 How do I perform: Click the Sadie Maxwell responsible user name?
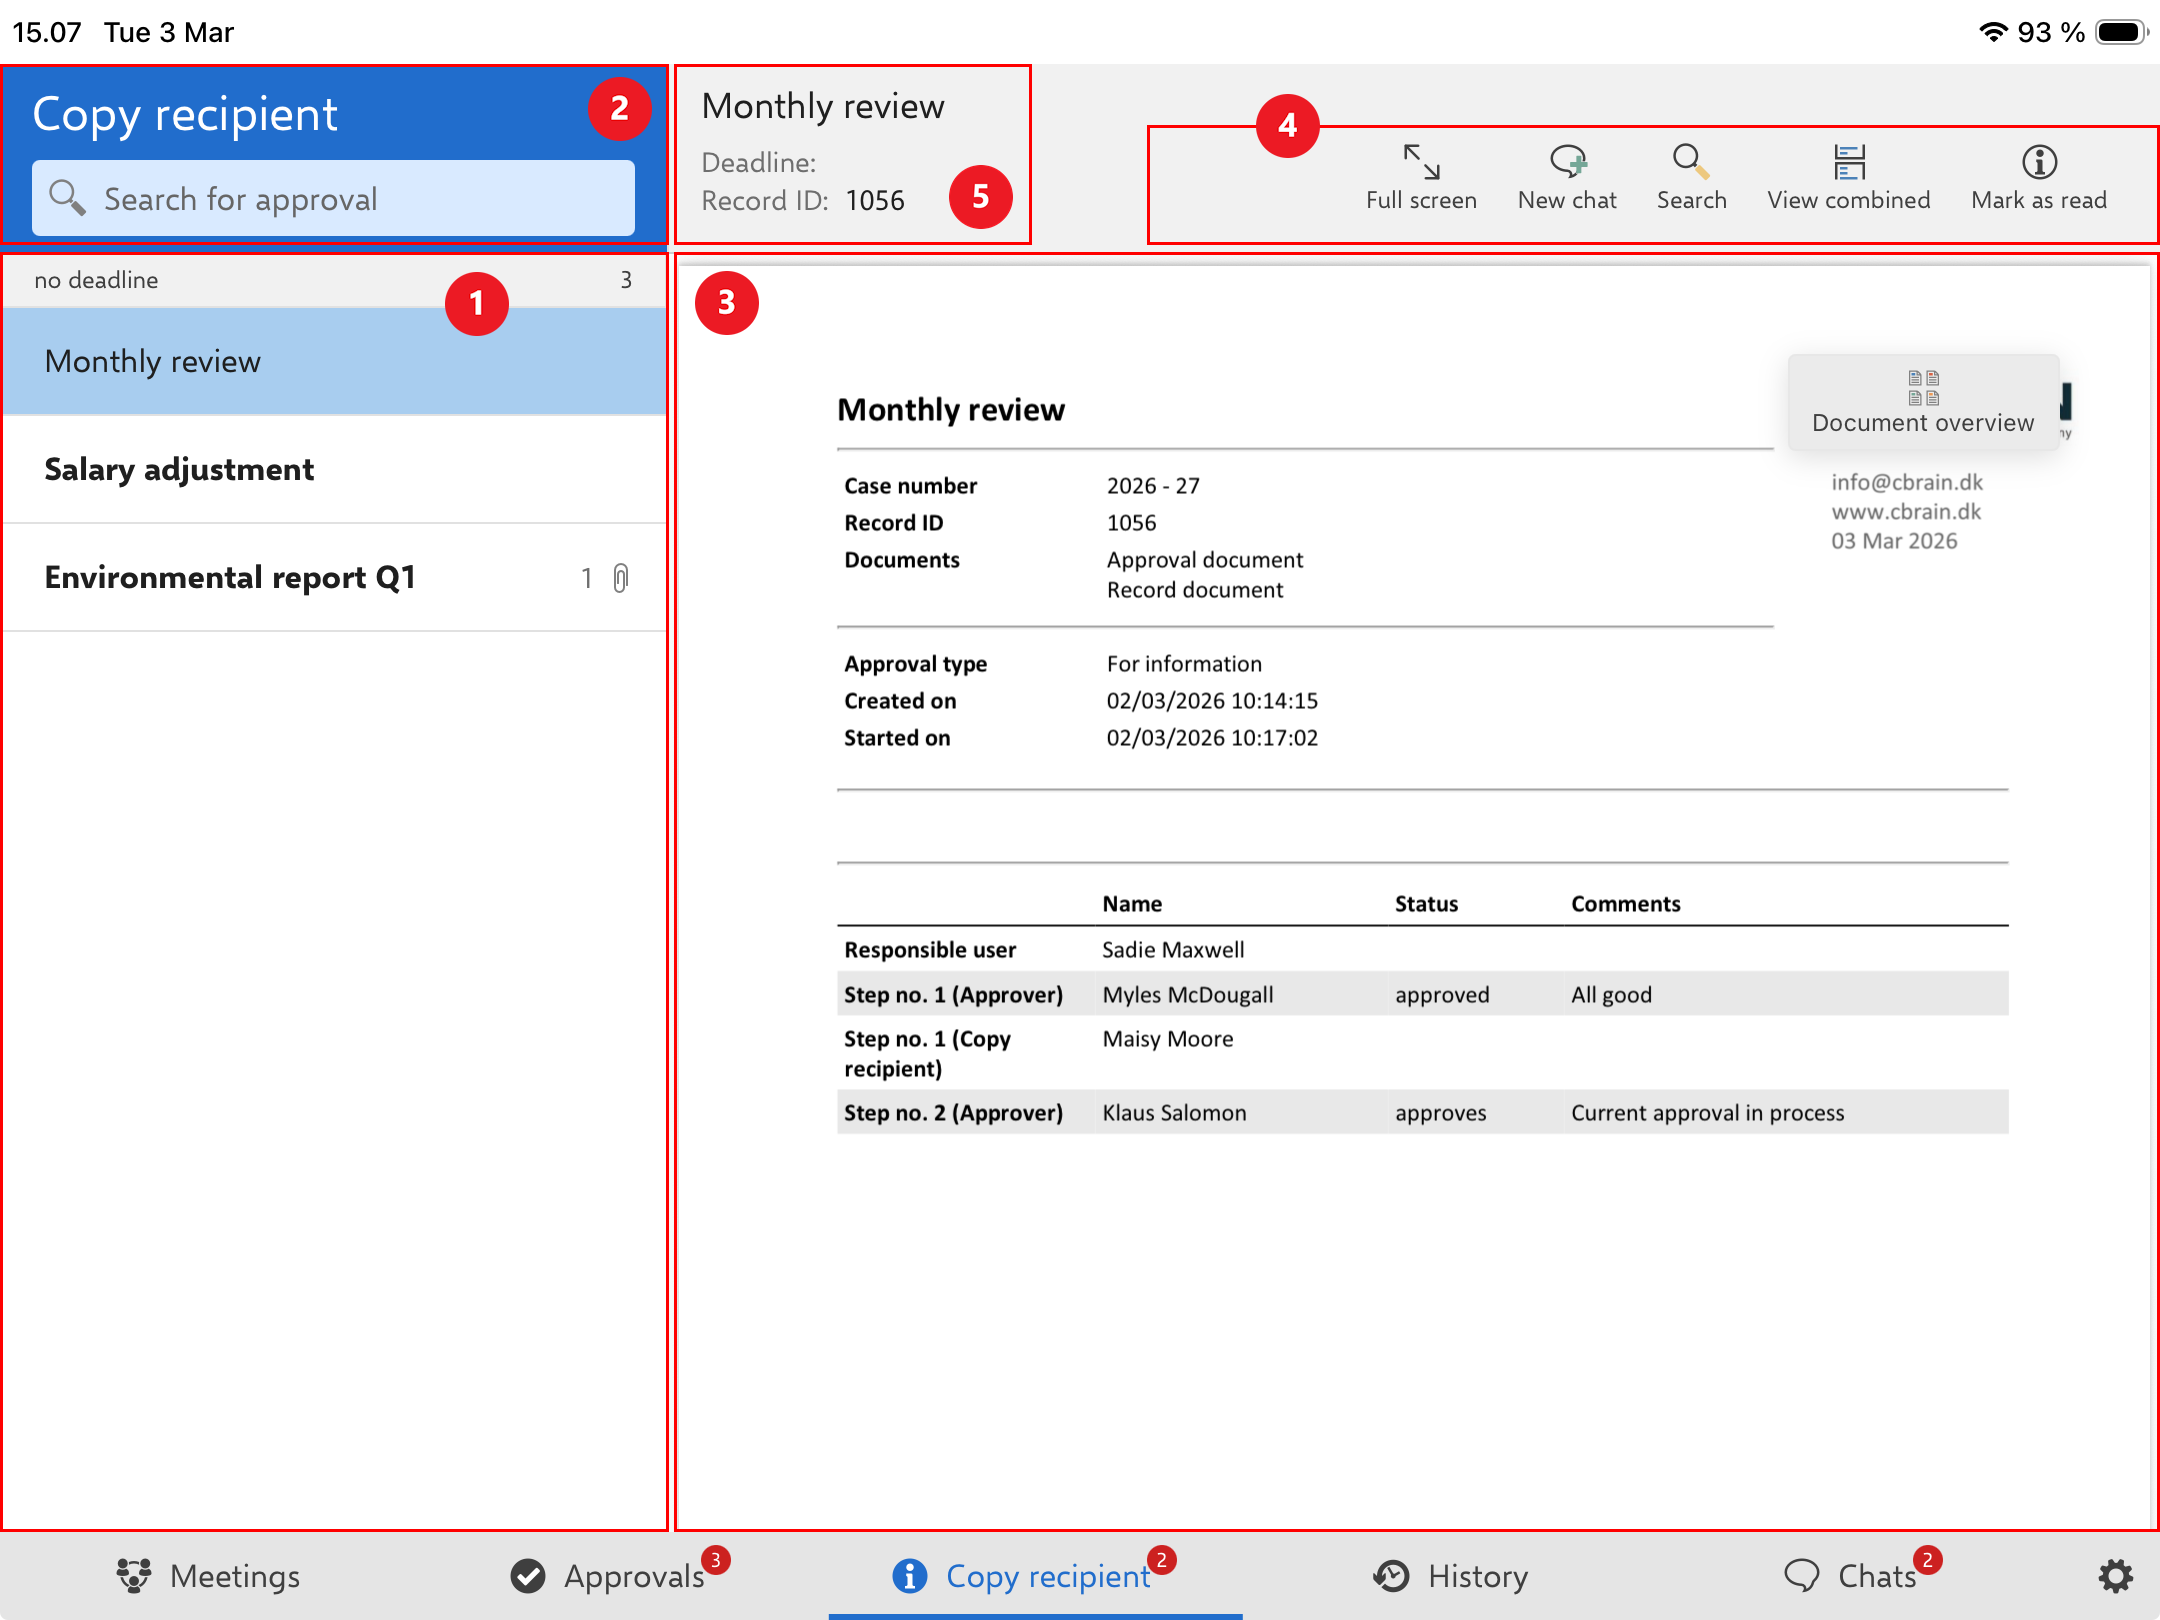pos(1173,950)
